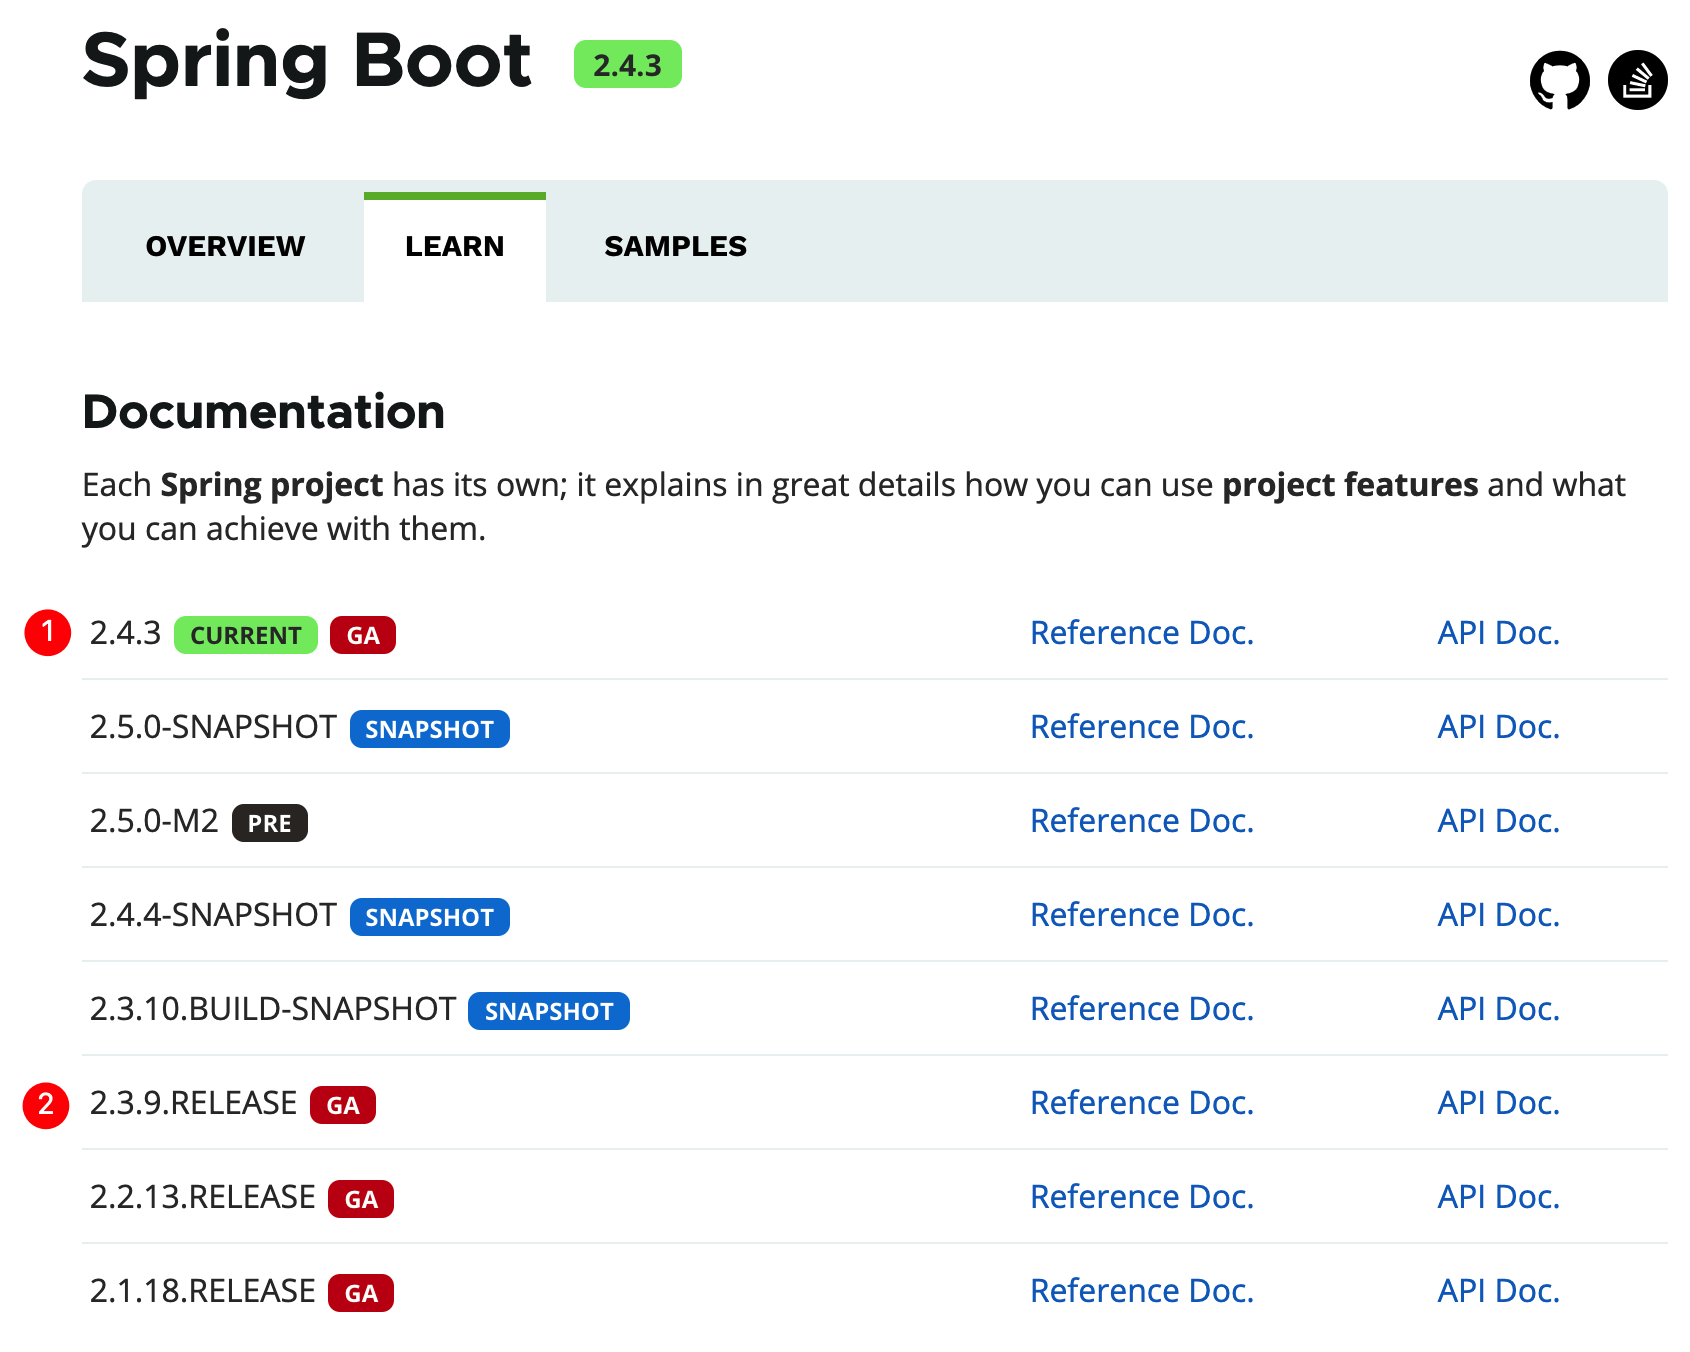Open the GitHub repository icon
The width and height of the screenshot is (1690, 1352).
[1559, 80]
